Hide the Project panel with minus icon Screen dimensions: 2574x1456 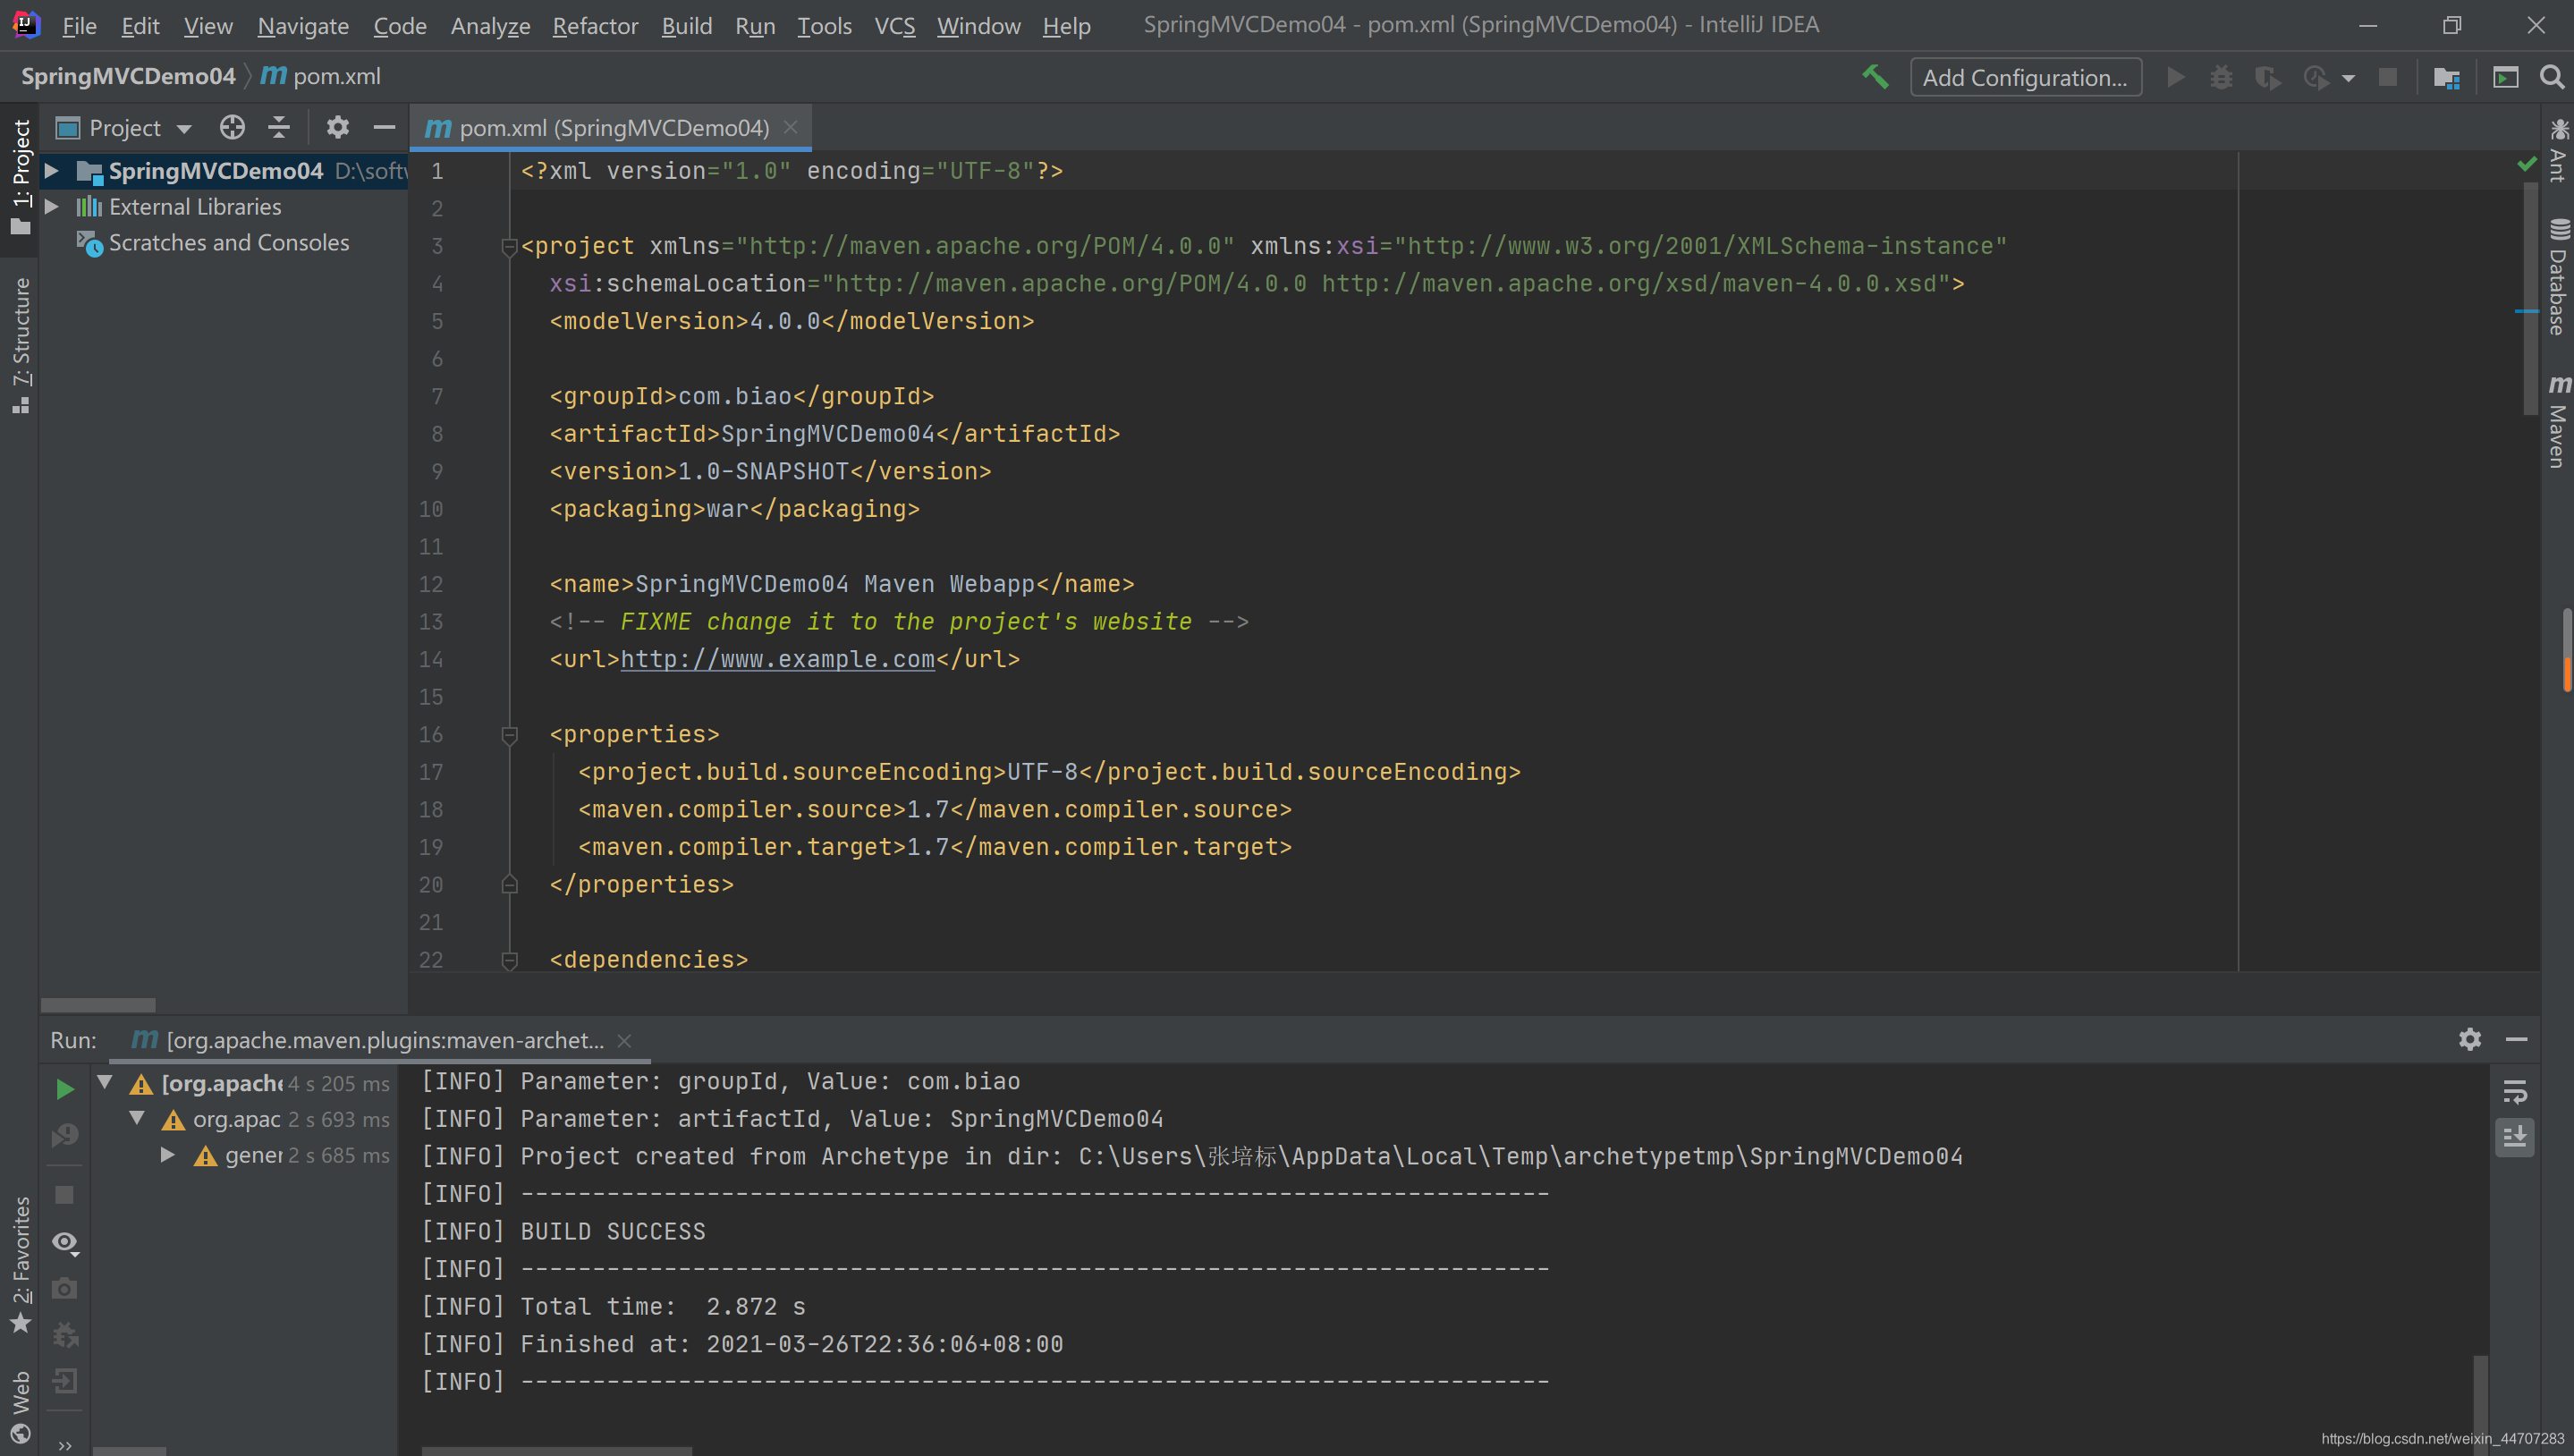[x=384, y=127]
